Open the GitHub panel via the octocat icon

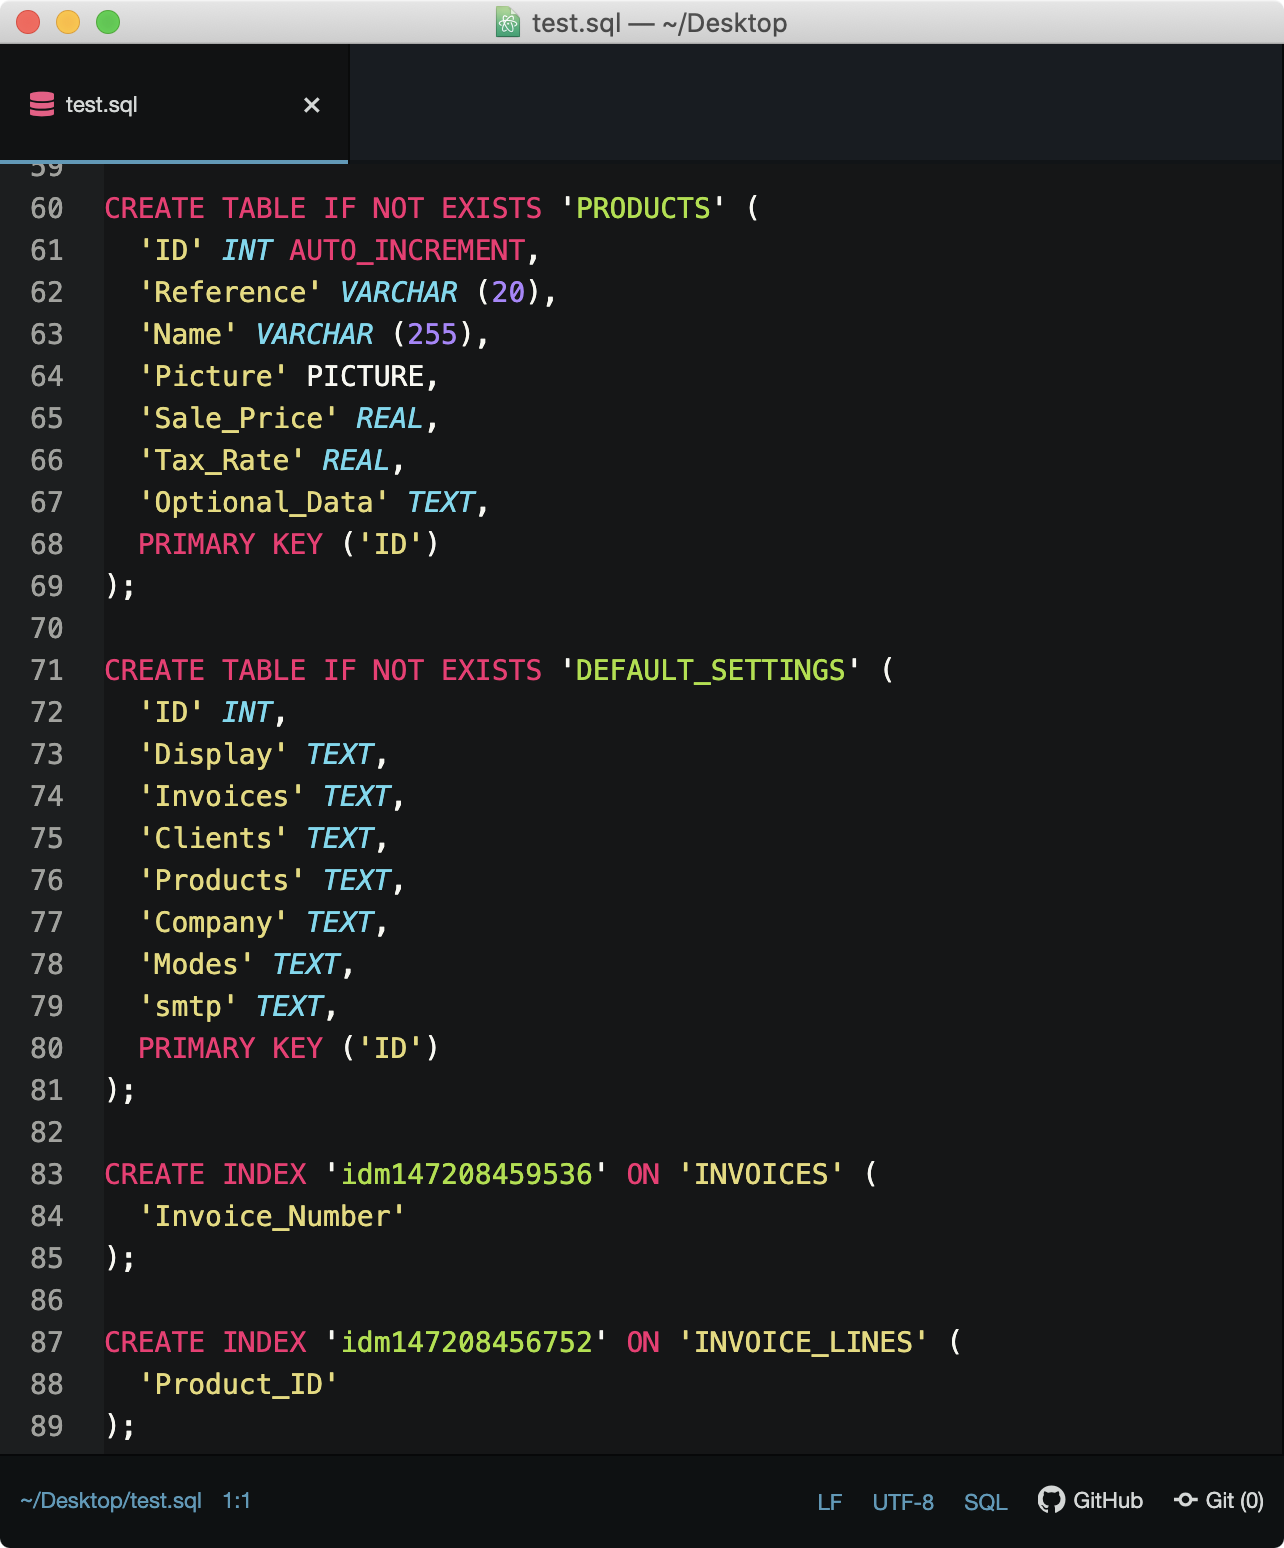(x=1052, y=1501)
